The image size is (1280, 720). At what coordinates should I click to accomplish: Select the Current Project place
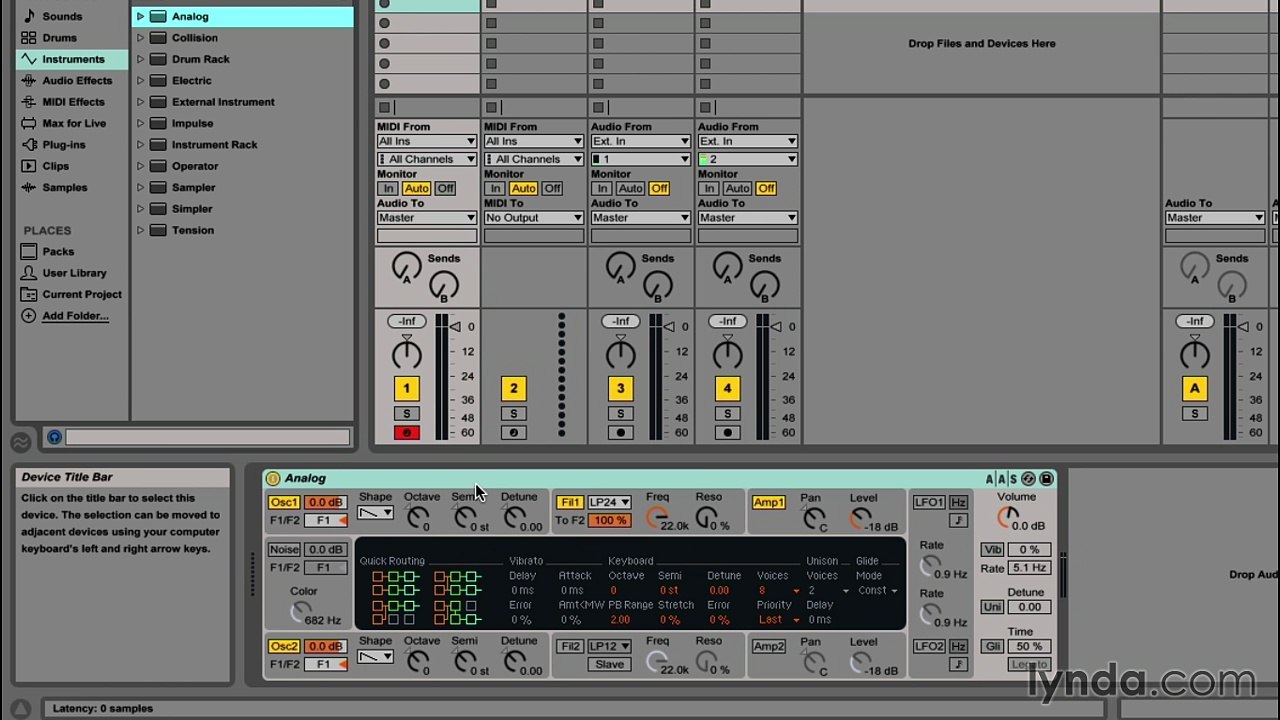click(x=82, y=295)
